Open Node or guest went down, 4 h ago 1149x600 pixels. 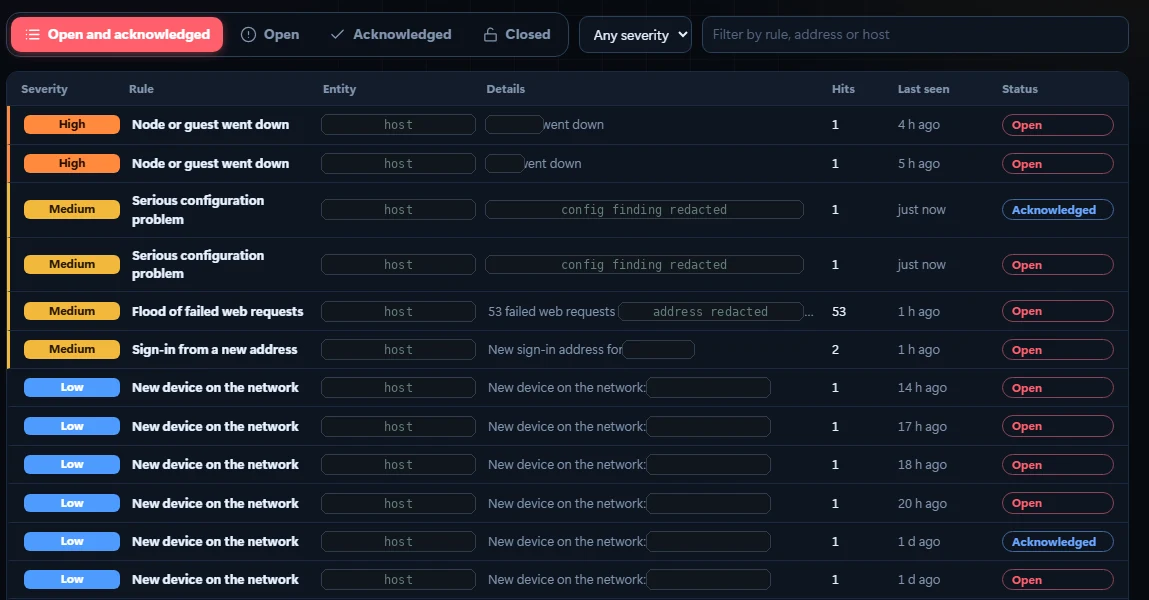tap(210, 125)
